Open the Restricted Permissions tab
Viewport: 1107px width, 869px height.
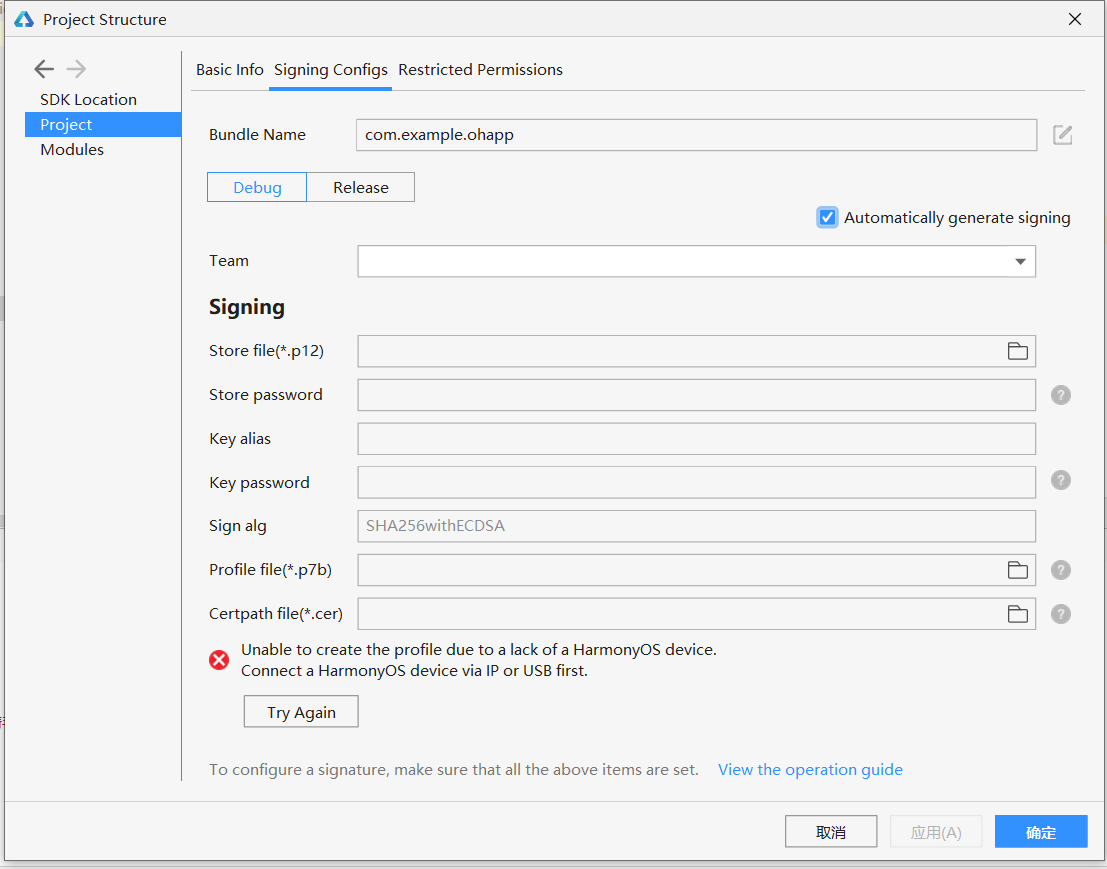(x=480, y=70)
